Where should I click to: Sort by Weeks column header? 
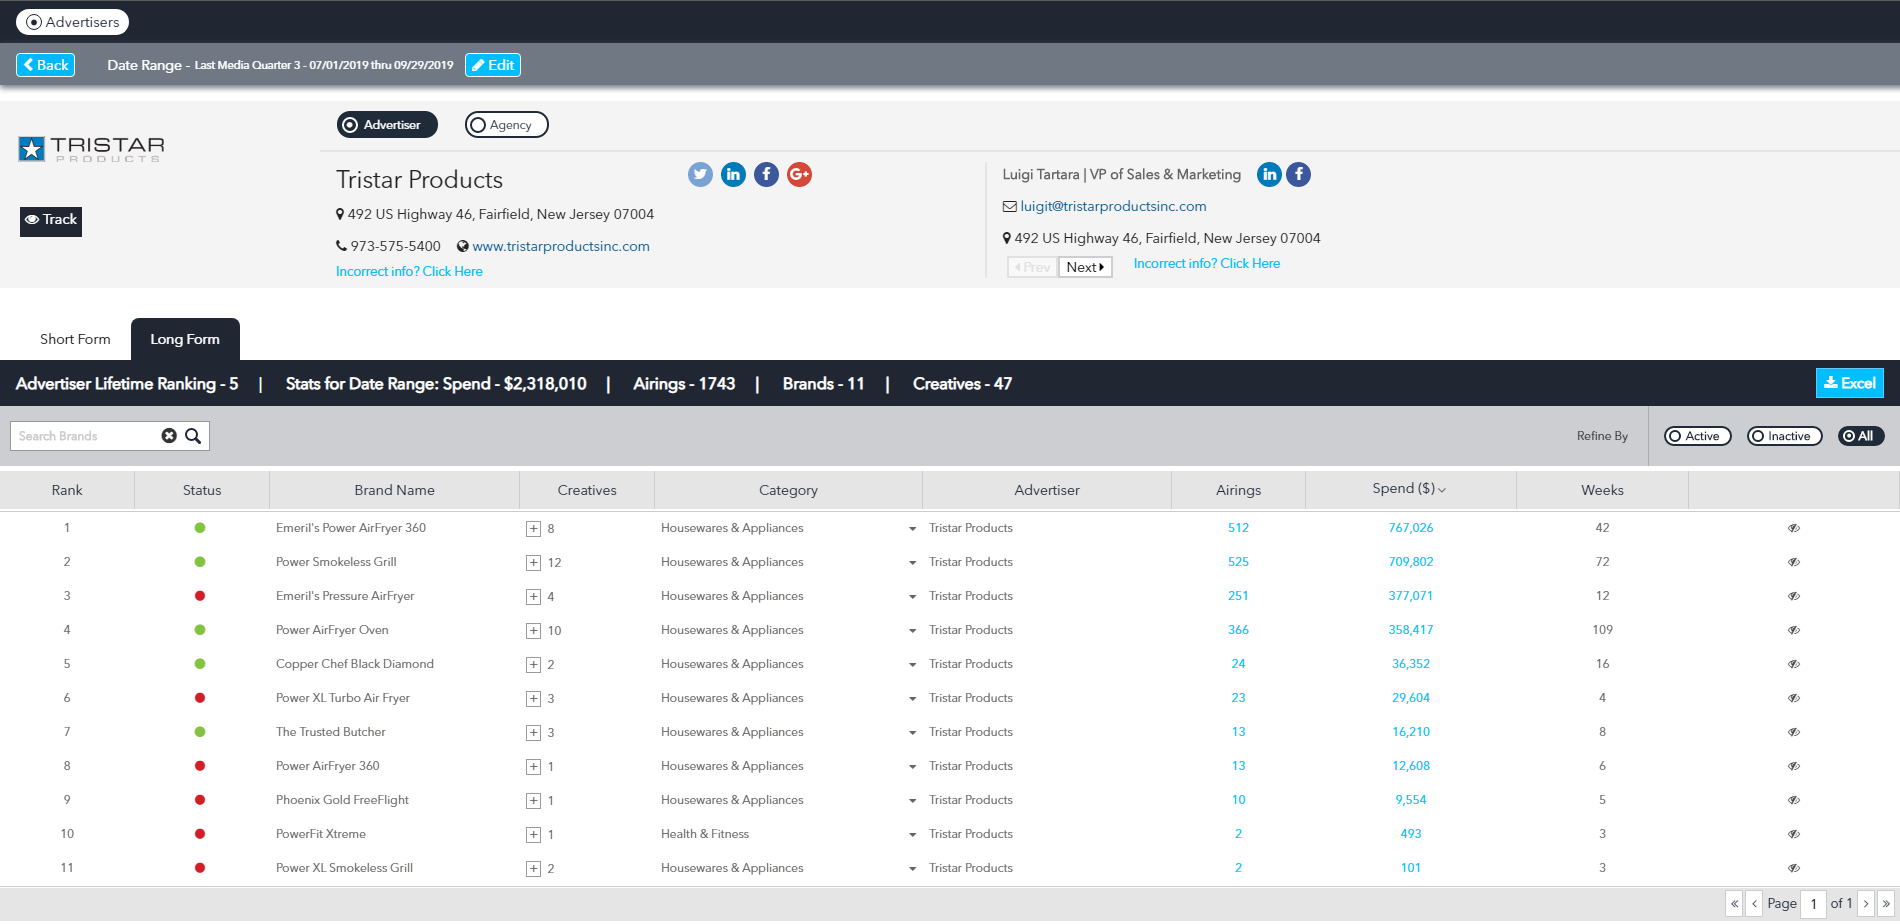click(x=1602, y=490)
